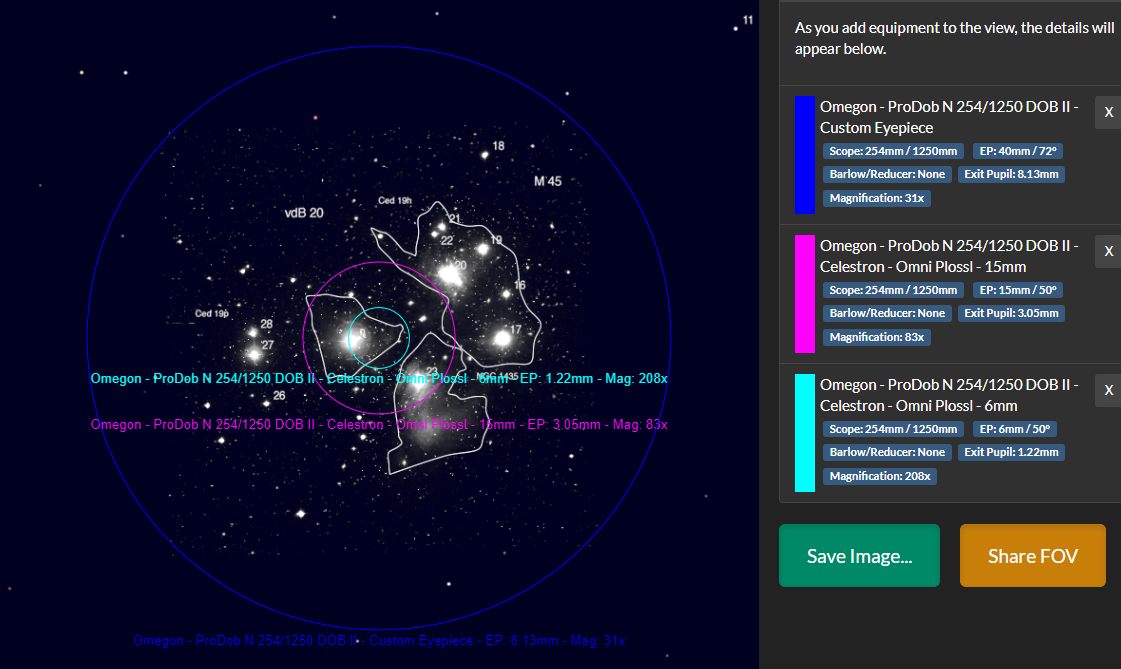Remove the Custom Eyepiece equipment entry
Image resolution: width=1121 pixels, height=669 pixels.
point(1108,112)
